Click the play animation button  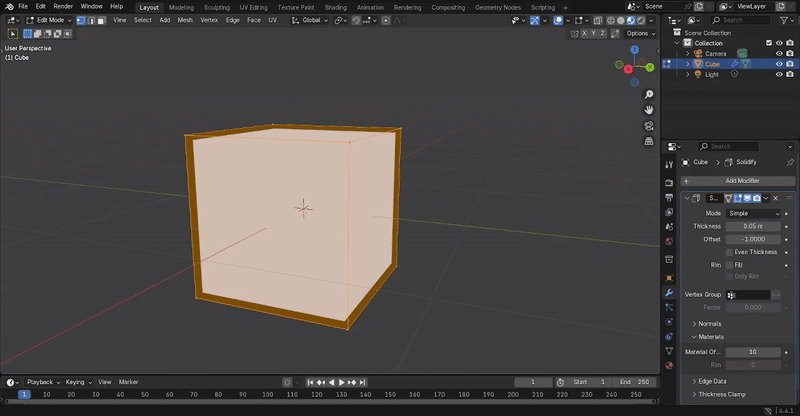(342, 382)
